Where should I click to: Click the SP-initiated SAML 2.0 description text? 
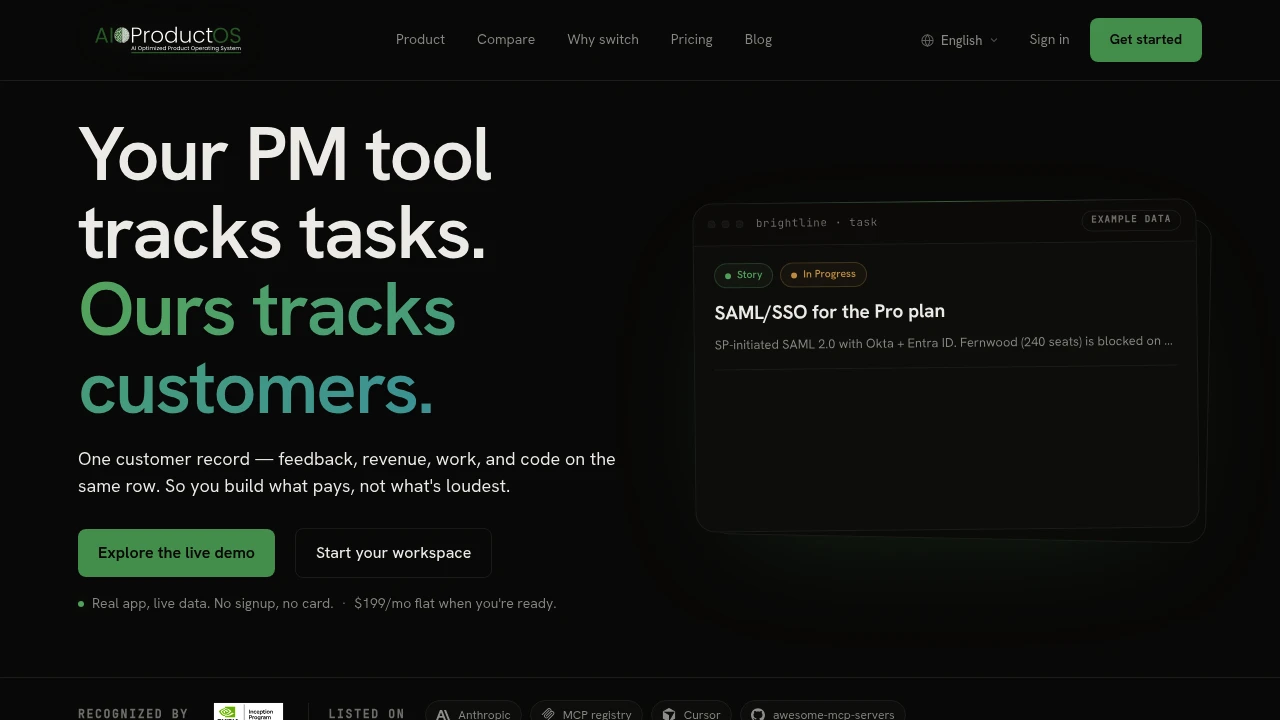pos(943,342)
